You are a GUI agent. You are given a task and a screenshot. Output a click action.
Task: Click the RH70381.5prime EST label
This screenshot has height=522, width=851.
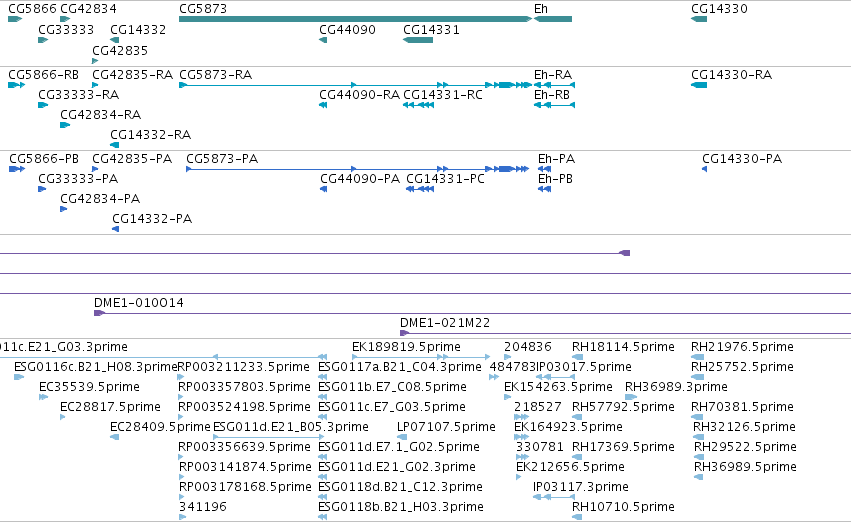point(742,407)
